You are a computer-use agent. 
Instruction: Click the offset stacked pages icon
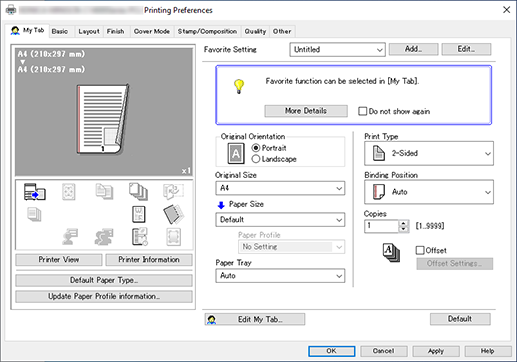(x=391, y=253)
